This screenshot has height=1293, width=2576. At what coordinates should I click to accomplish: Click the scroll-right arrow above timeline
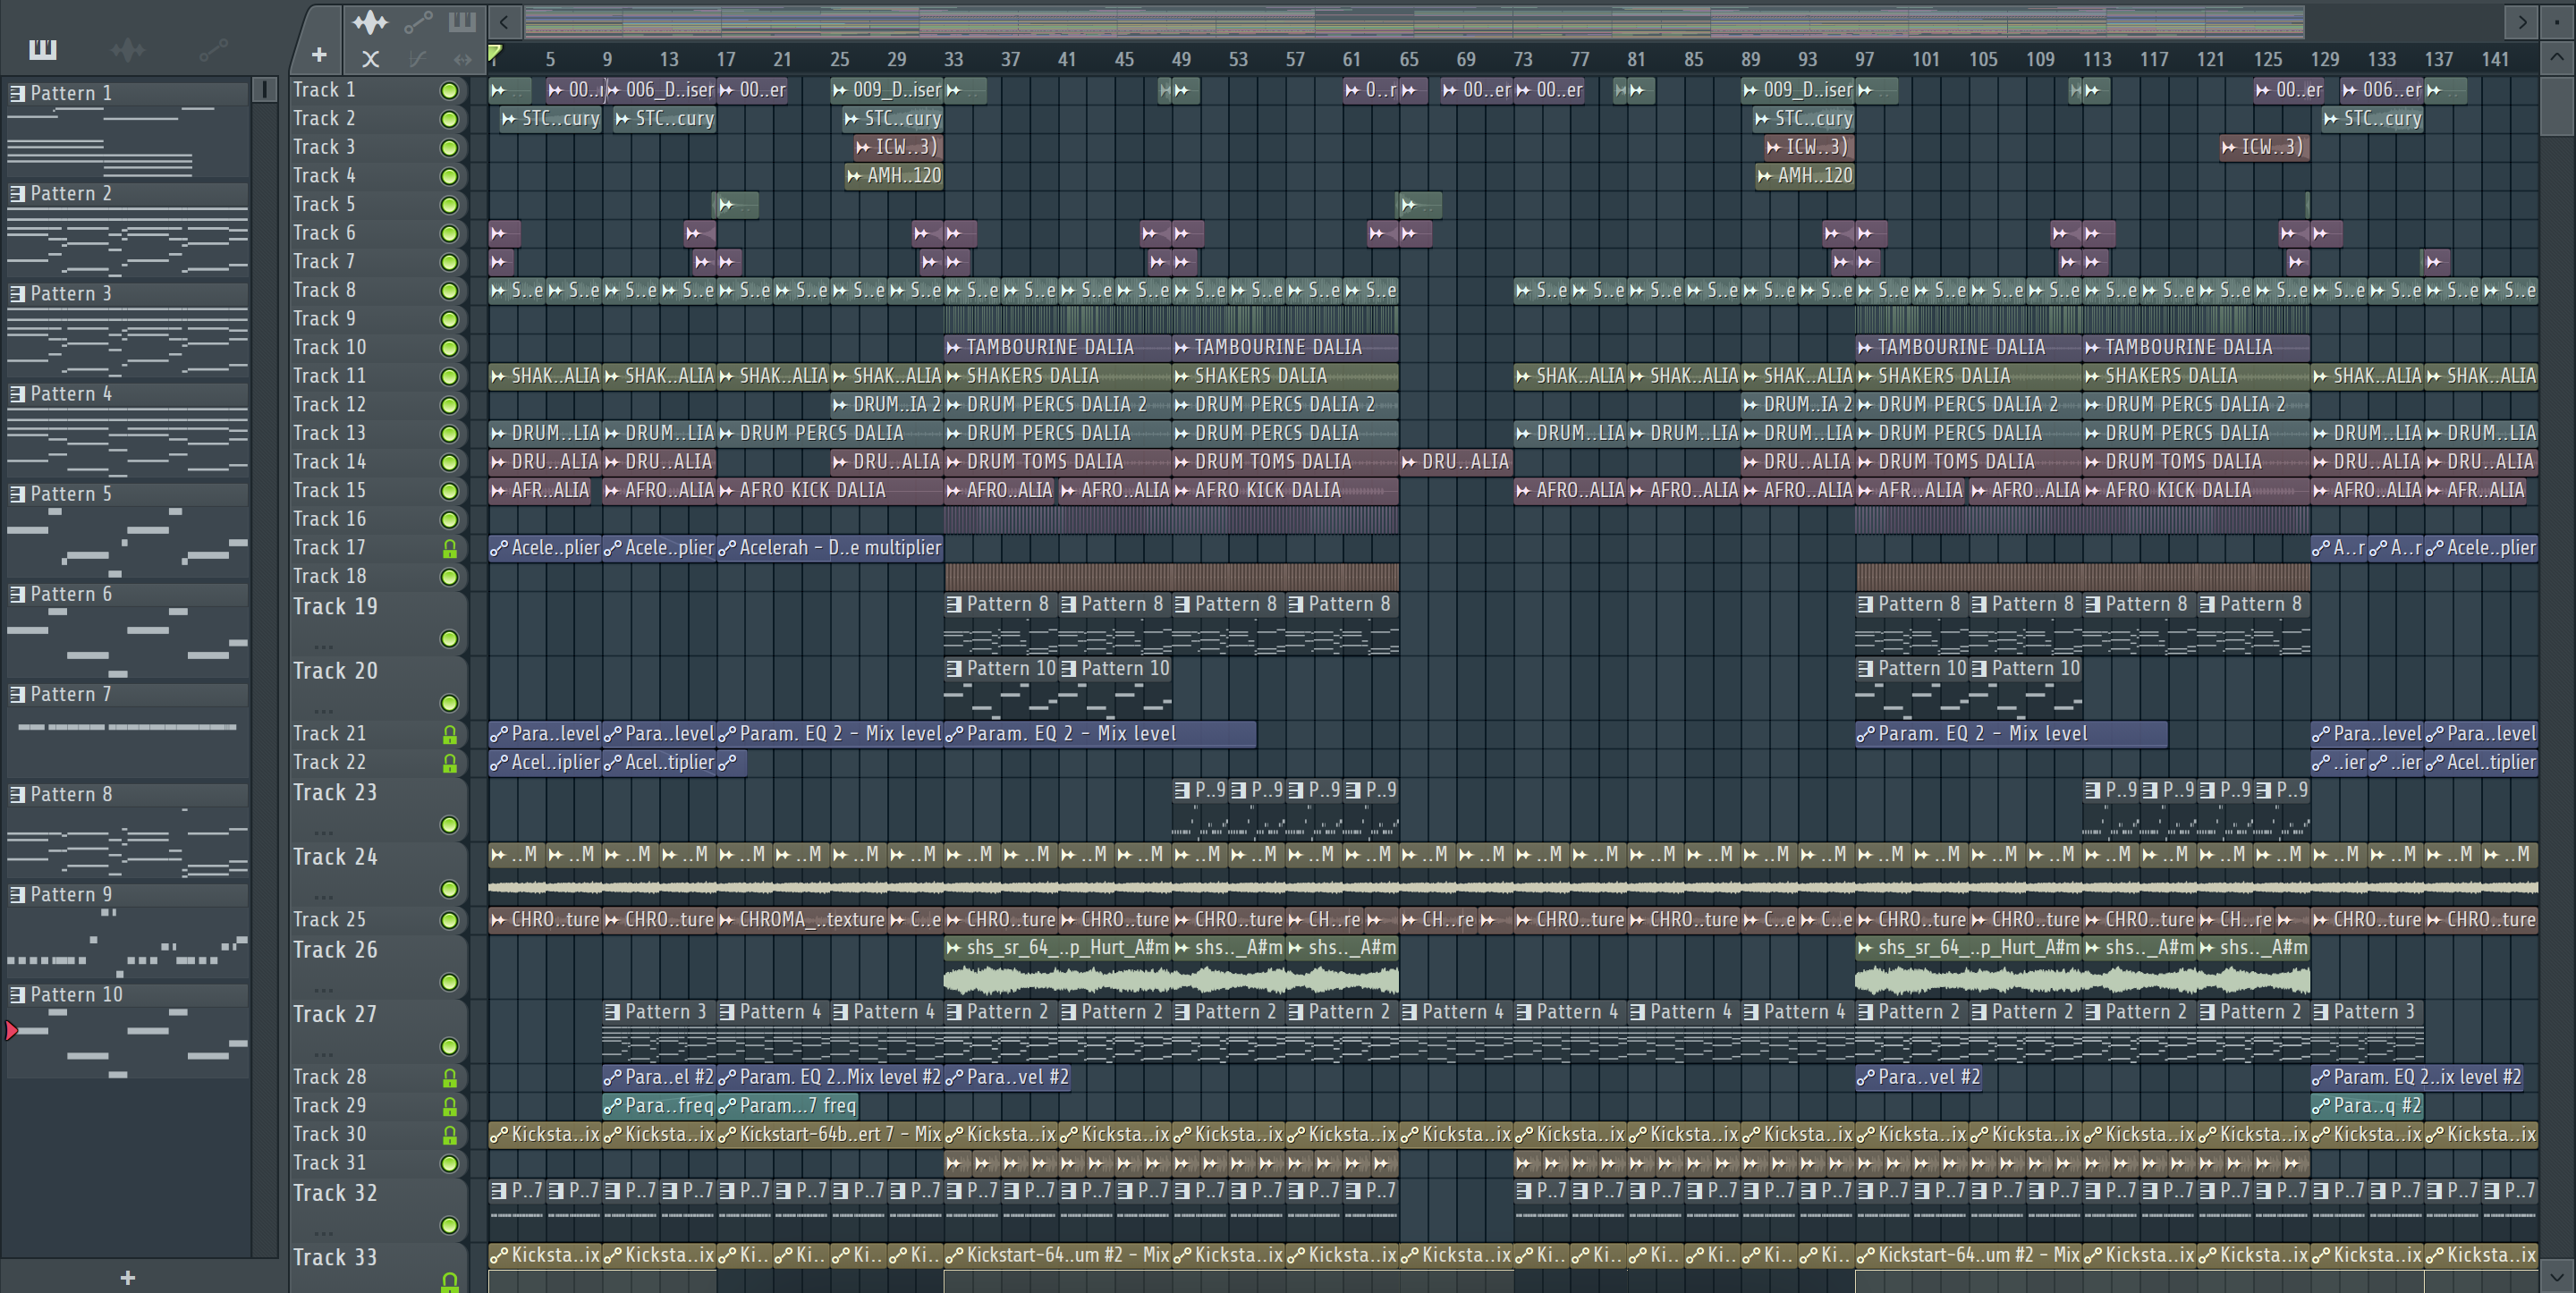(x=2522, y=21)
